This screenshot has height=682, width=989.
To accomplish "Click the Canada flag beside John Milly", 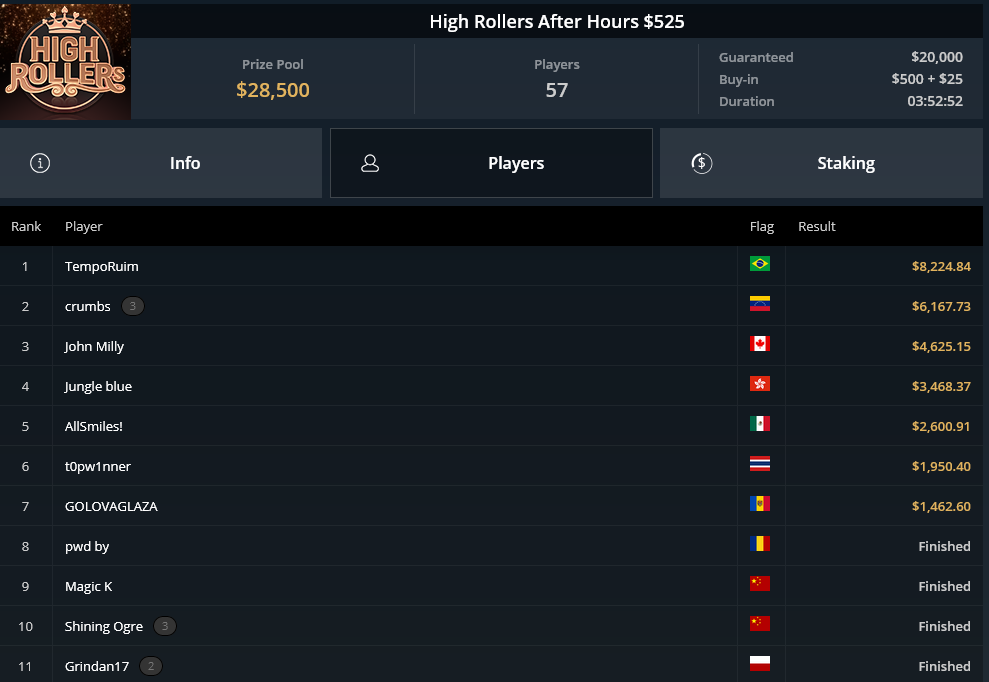I will point(761,344).
